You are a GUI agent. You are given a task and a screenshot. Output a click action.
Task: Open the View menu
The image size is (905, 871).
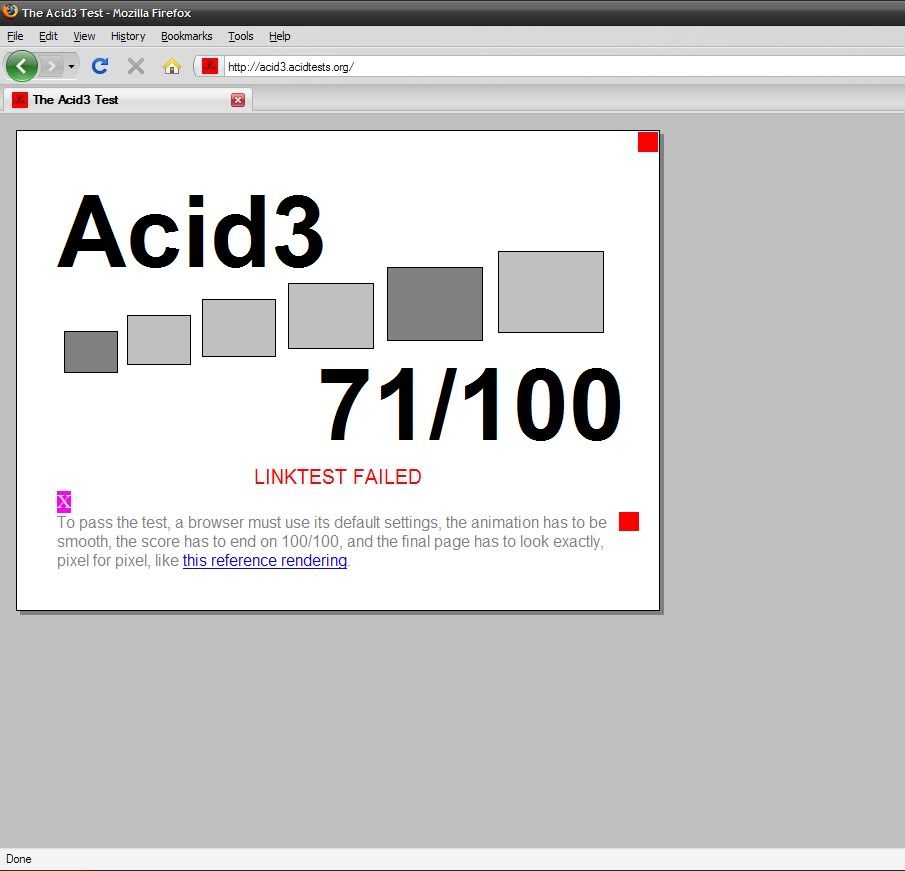pos(84,36)
